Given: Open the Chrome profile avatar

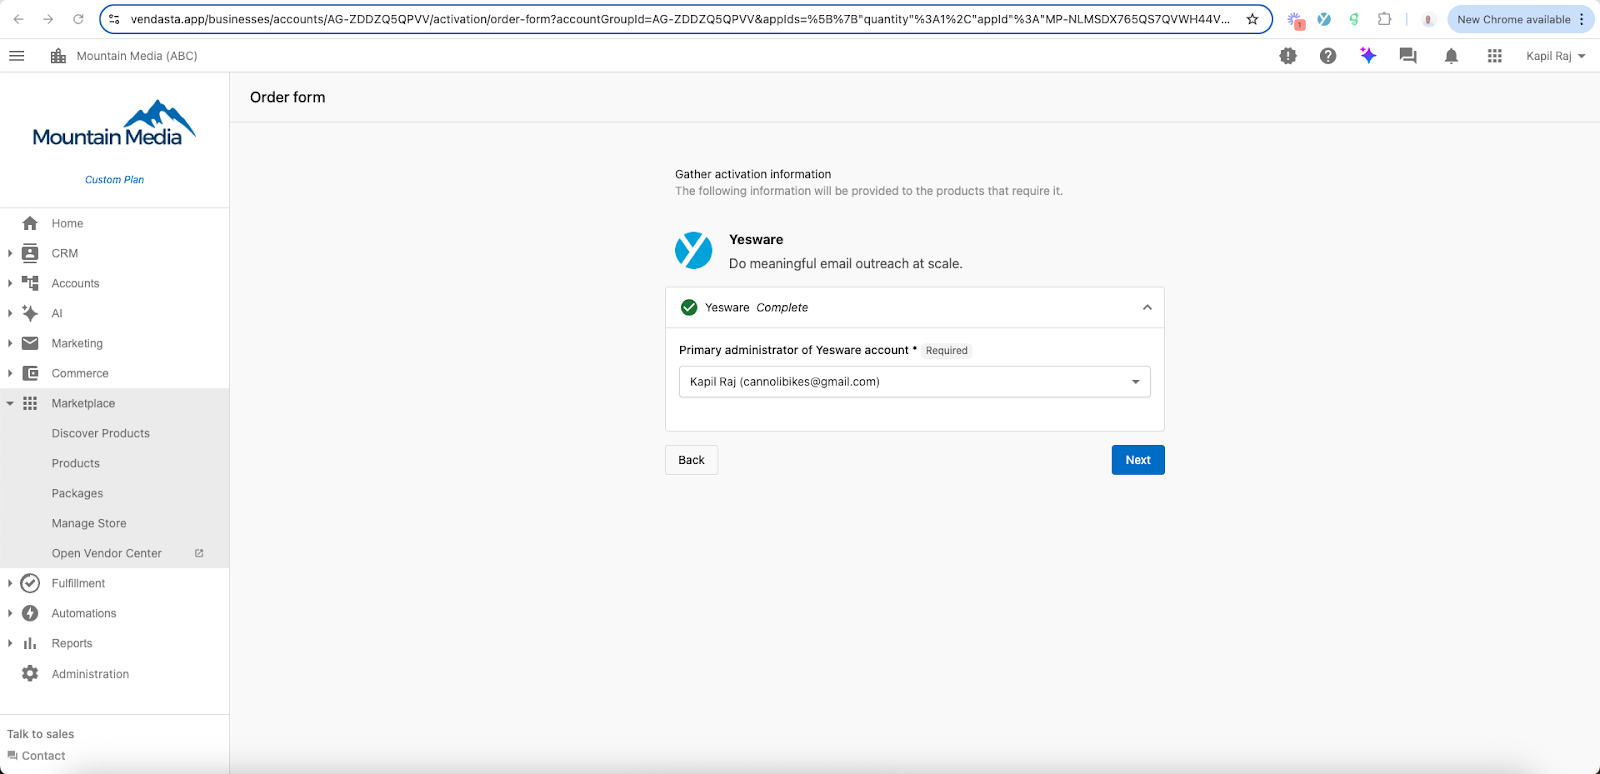Looking at the screenshot, I should coord(1428,19).
